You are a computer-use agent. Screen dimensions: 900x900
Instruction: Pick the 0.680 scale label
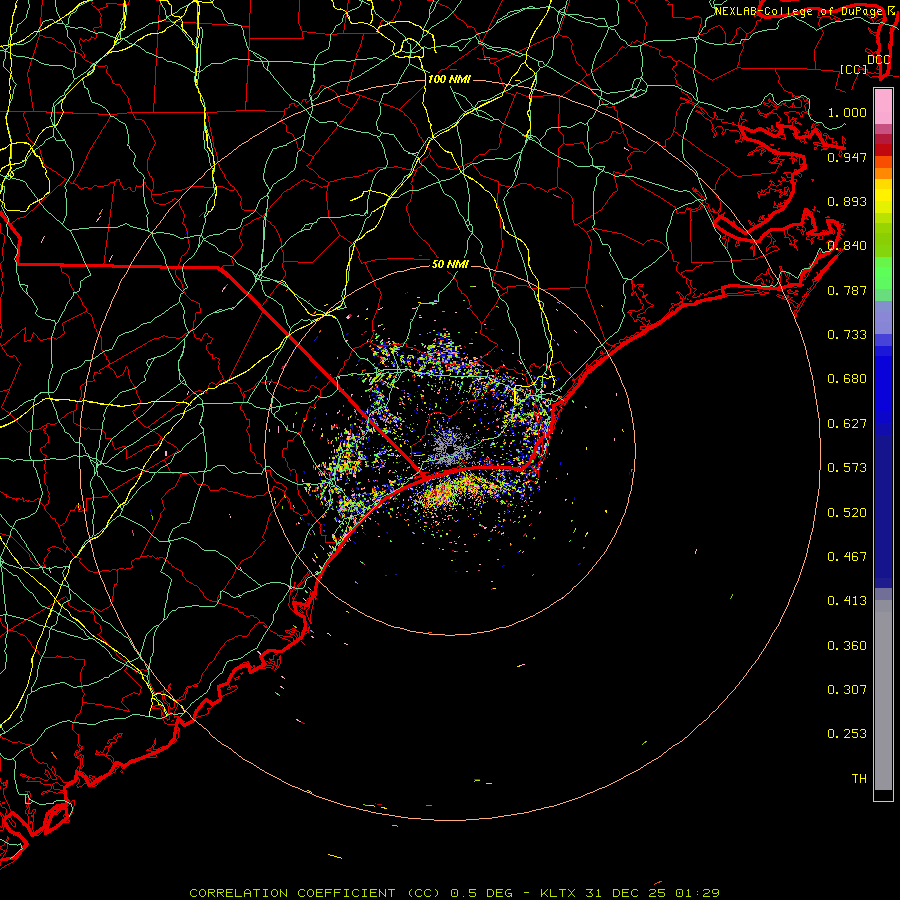pos(847,379)
